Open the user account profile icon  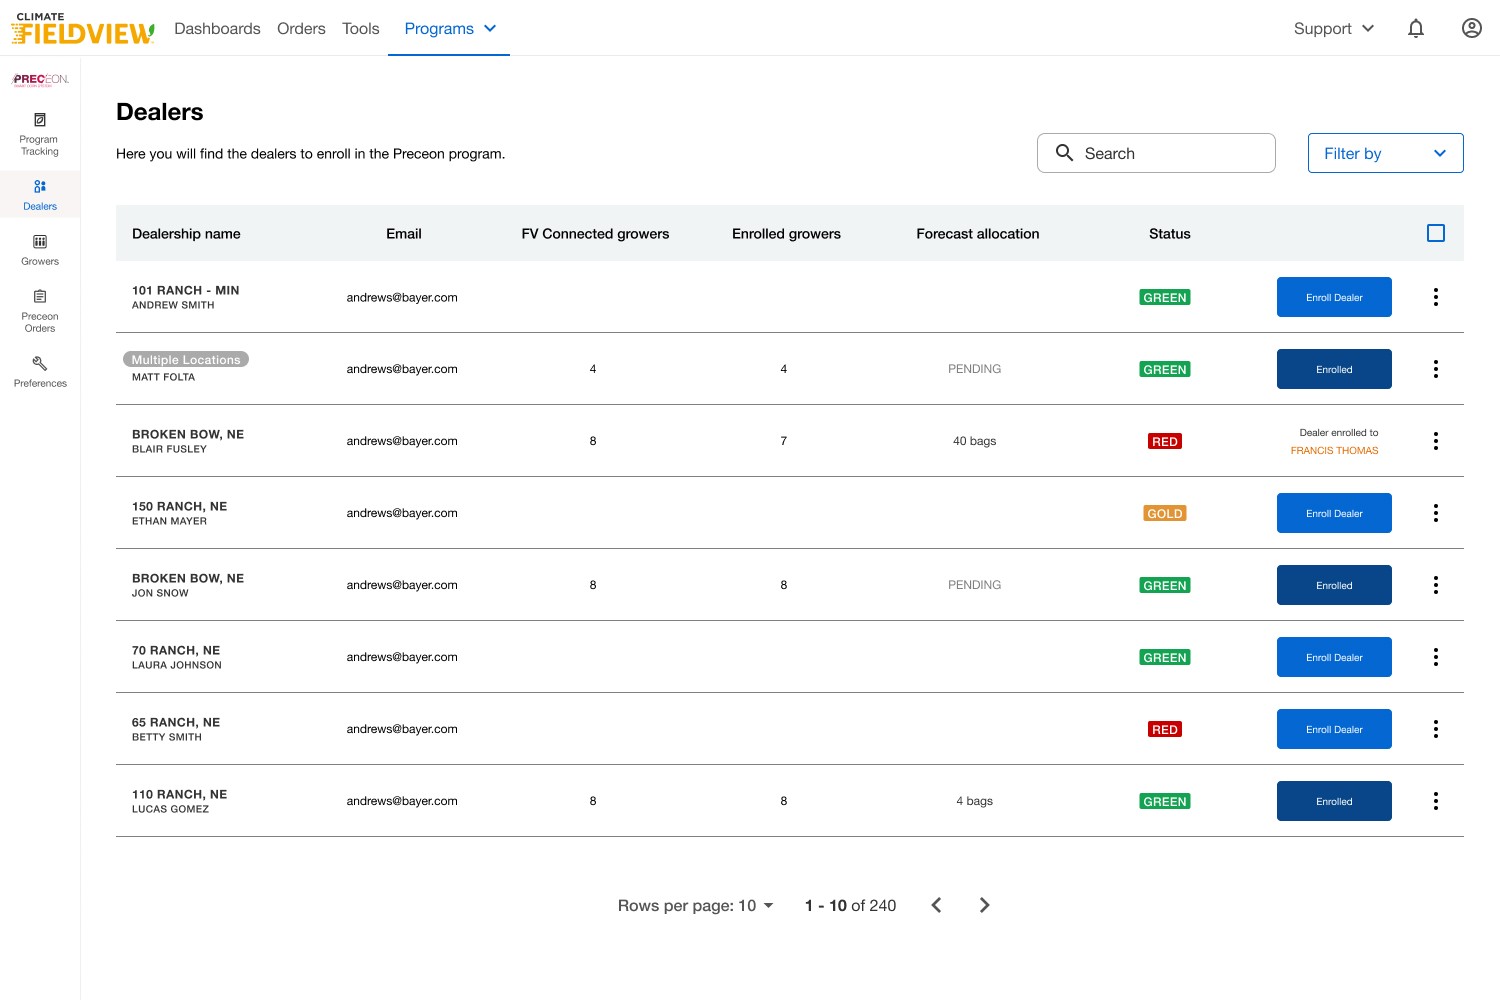(1472, 29)
